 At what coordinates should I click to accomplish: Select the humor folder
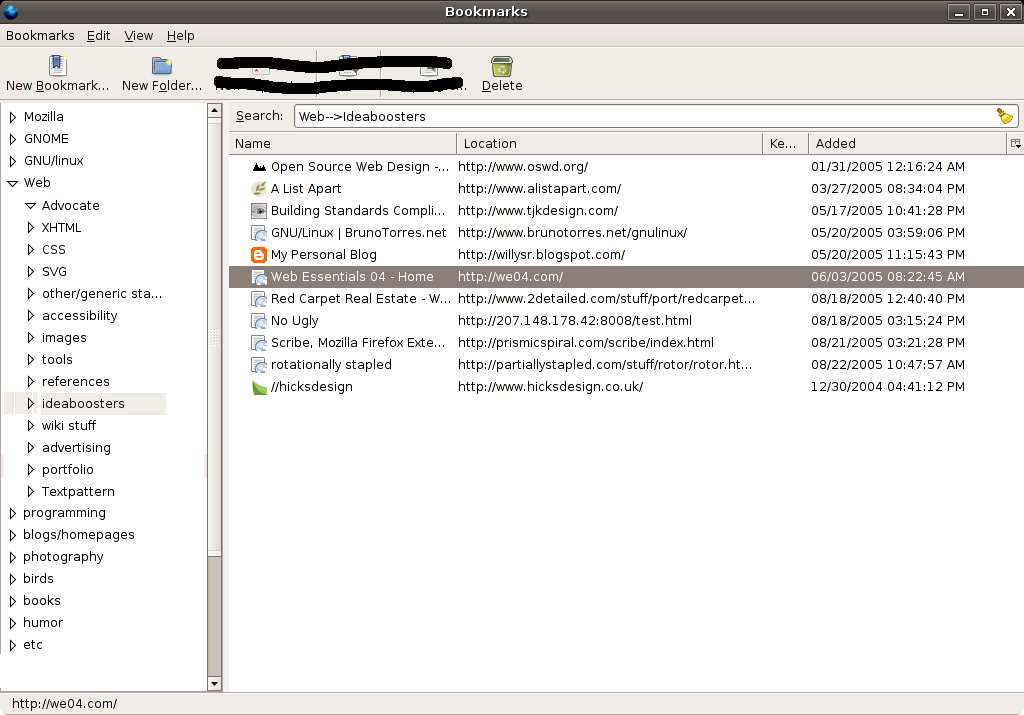tap(42, 623)
